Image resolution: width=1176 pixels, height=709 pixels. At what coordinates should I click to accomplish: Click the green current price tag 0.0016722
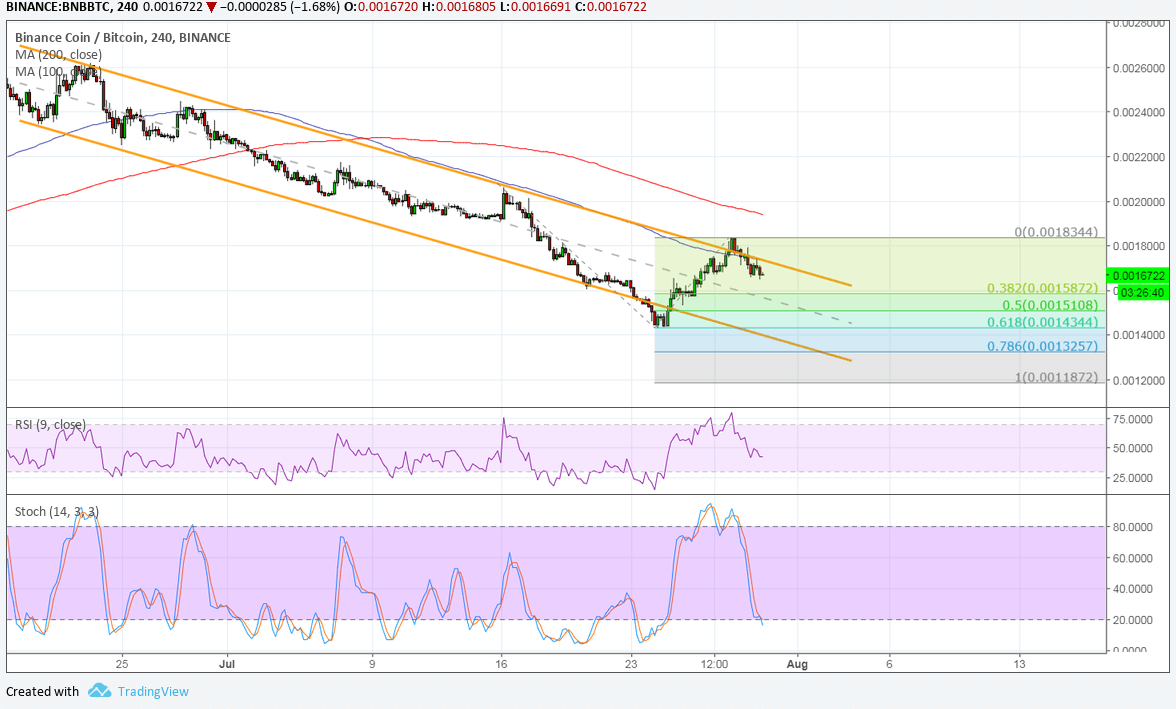point(1138,276)
